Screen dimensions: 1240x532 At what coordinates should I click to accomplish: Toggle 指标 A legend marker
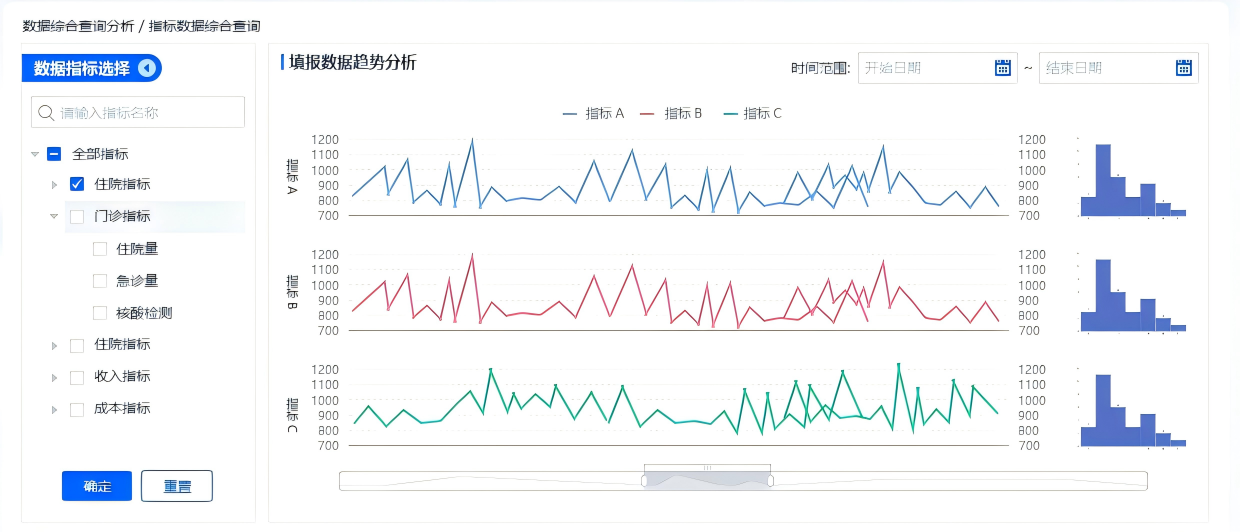click(x=571, y=114)
